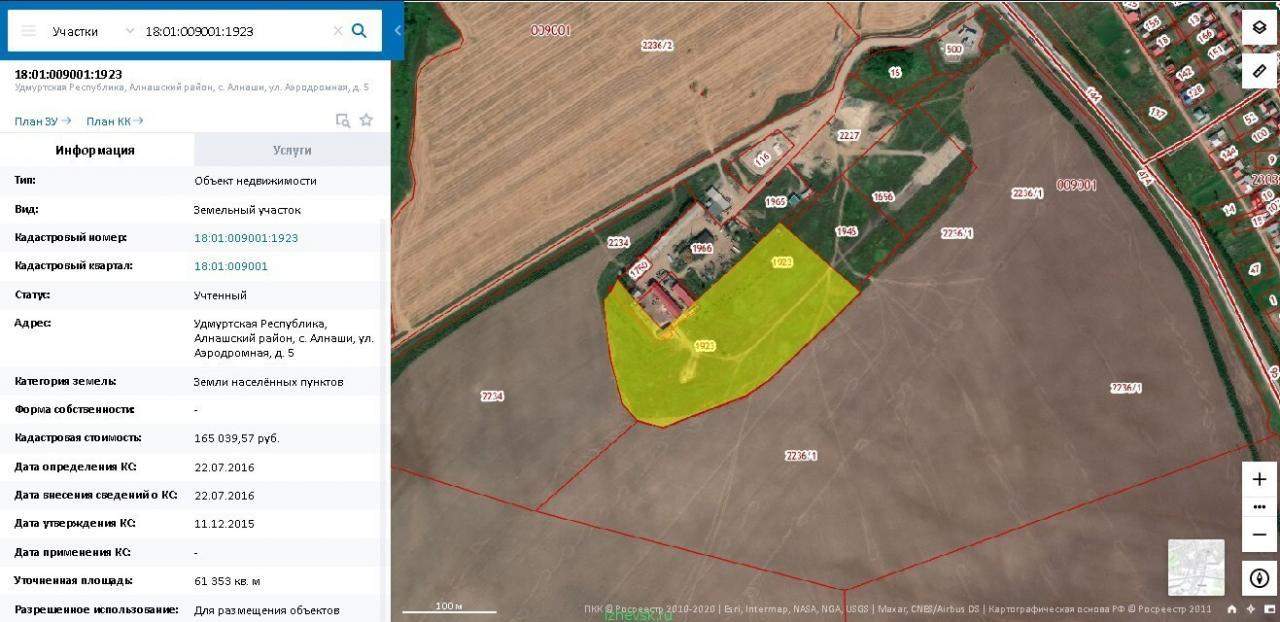The height and width of the screenshot is (622, 1280).
Task: Run search with magnifier icon
Action: tap(360, 31)
